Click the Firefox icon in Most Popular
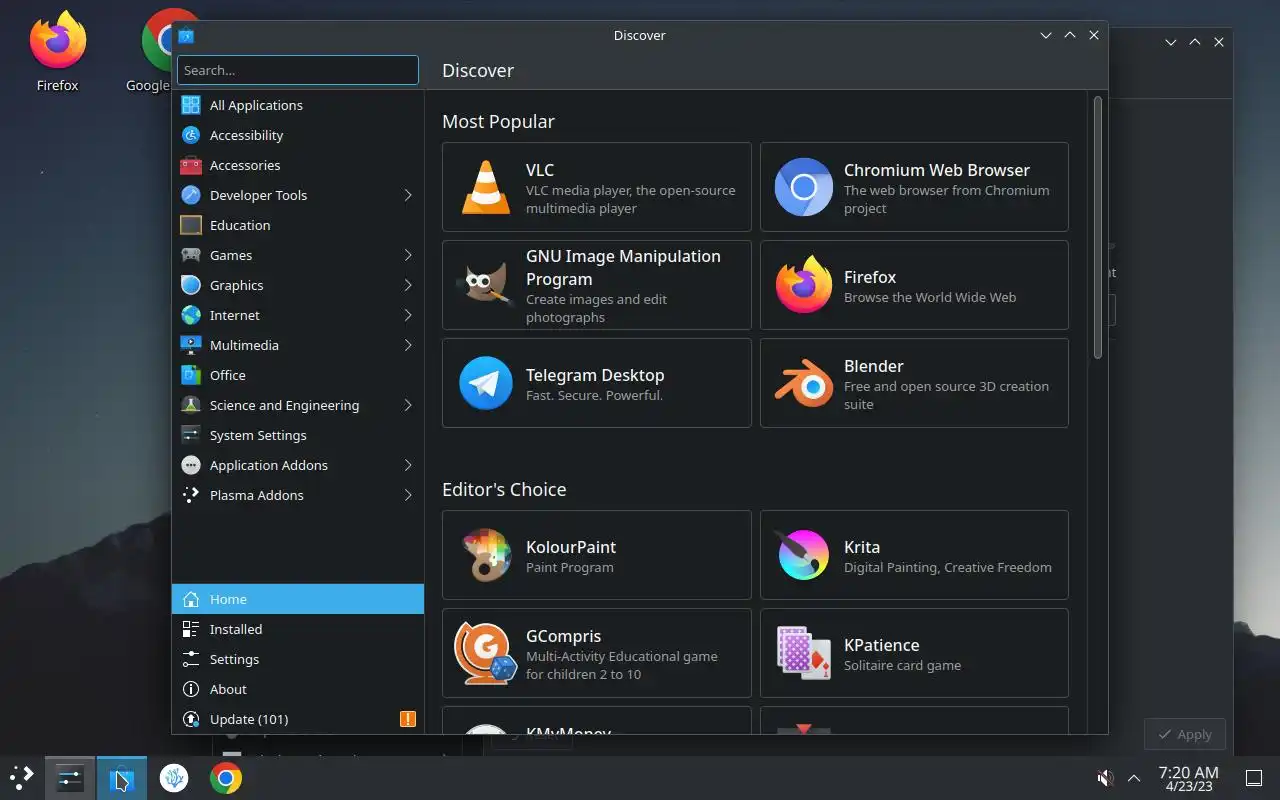This screenshot has height=800, width=1280. coord(803,285)
